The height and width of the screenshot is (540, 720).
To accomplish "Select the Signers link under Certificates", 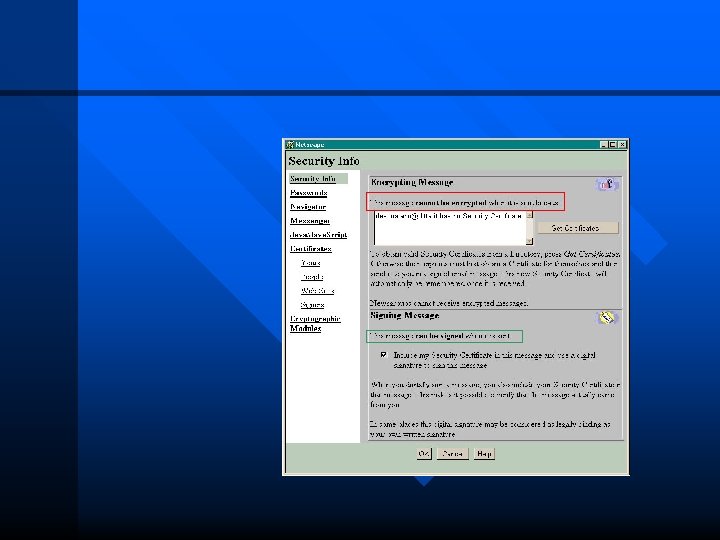I will [313, 305].
